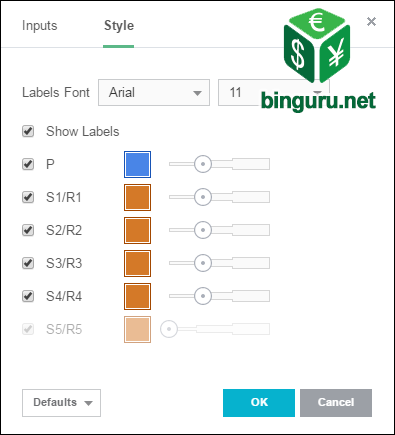Open the S4/R4 orange color swatch
The width and height of the screenshot is (395, 435).
coord(137,296)
